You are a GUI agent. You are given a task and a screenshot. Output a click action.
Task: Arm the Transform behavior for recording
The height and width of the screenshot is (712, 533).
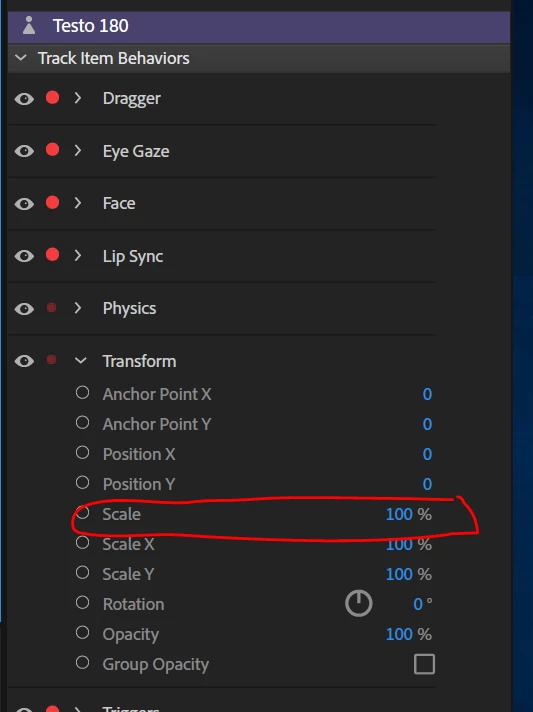52,360
